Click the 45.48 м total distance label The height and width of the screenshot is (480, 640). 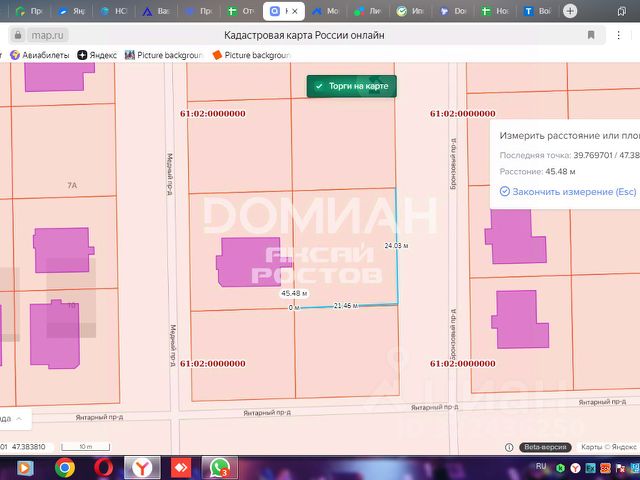click(294, 293)
